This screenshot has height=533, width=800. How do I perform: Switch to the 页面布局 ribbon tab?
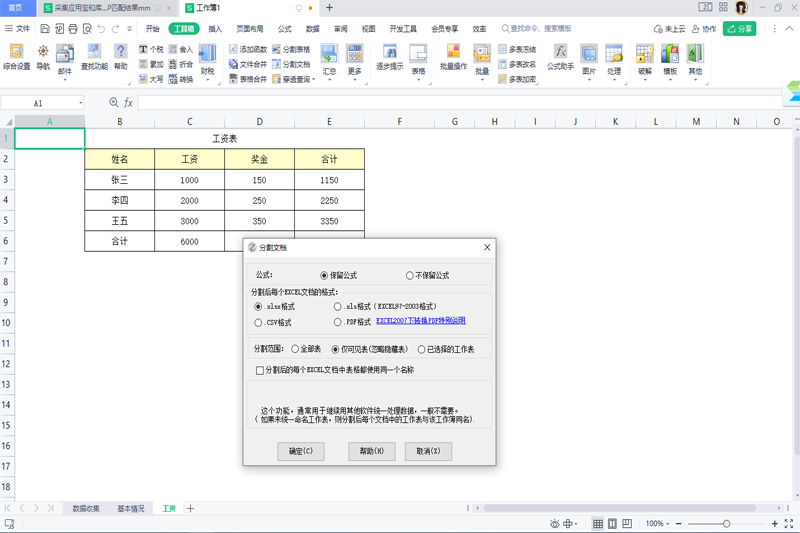pos(250,29)
